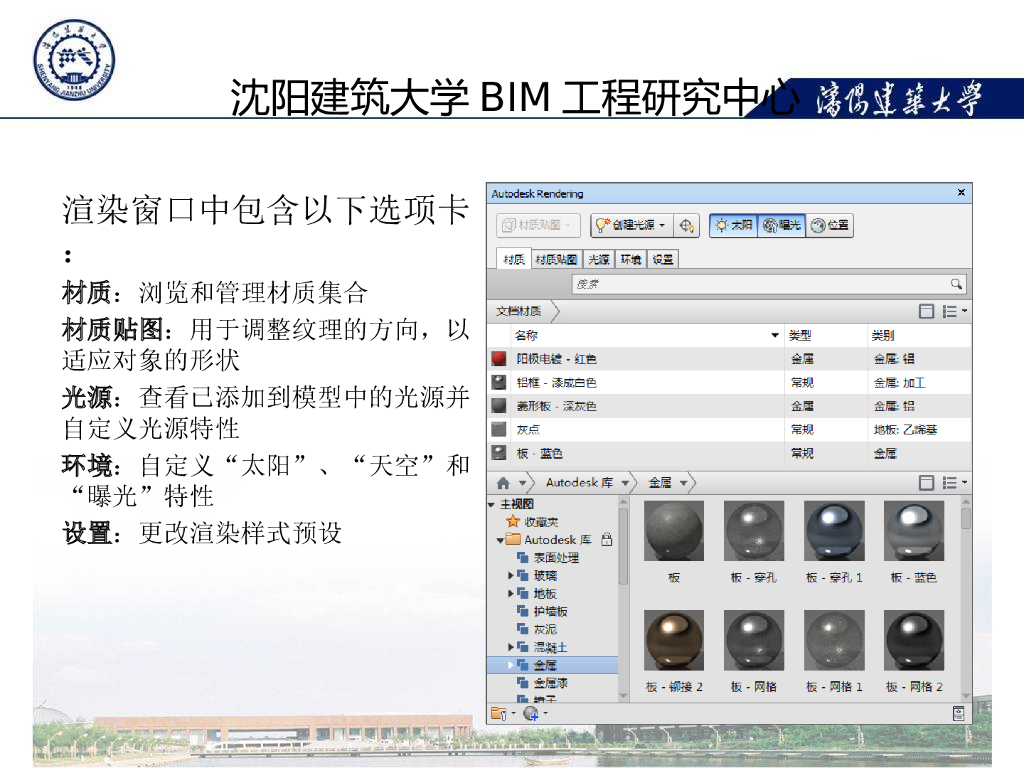Image resolution: width=1024 pixels, height=768 pixels.
Task: Select the 板 material thumbnail
Action: (x=673, y=531)
